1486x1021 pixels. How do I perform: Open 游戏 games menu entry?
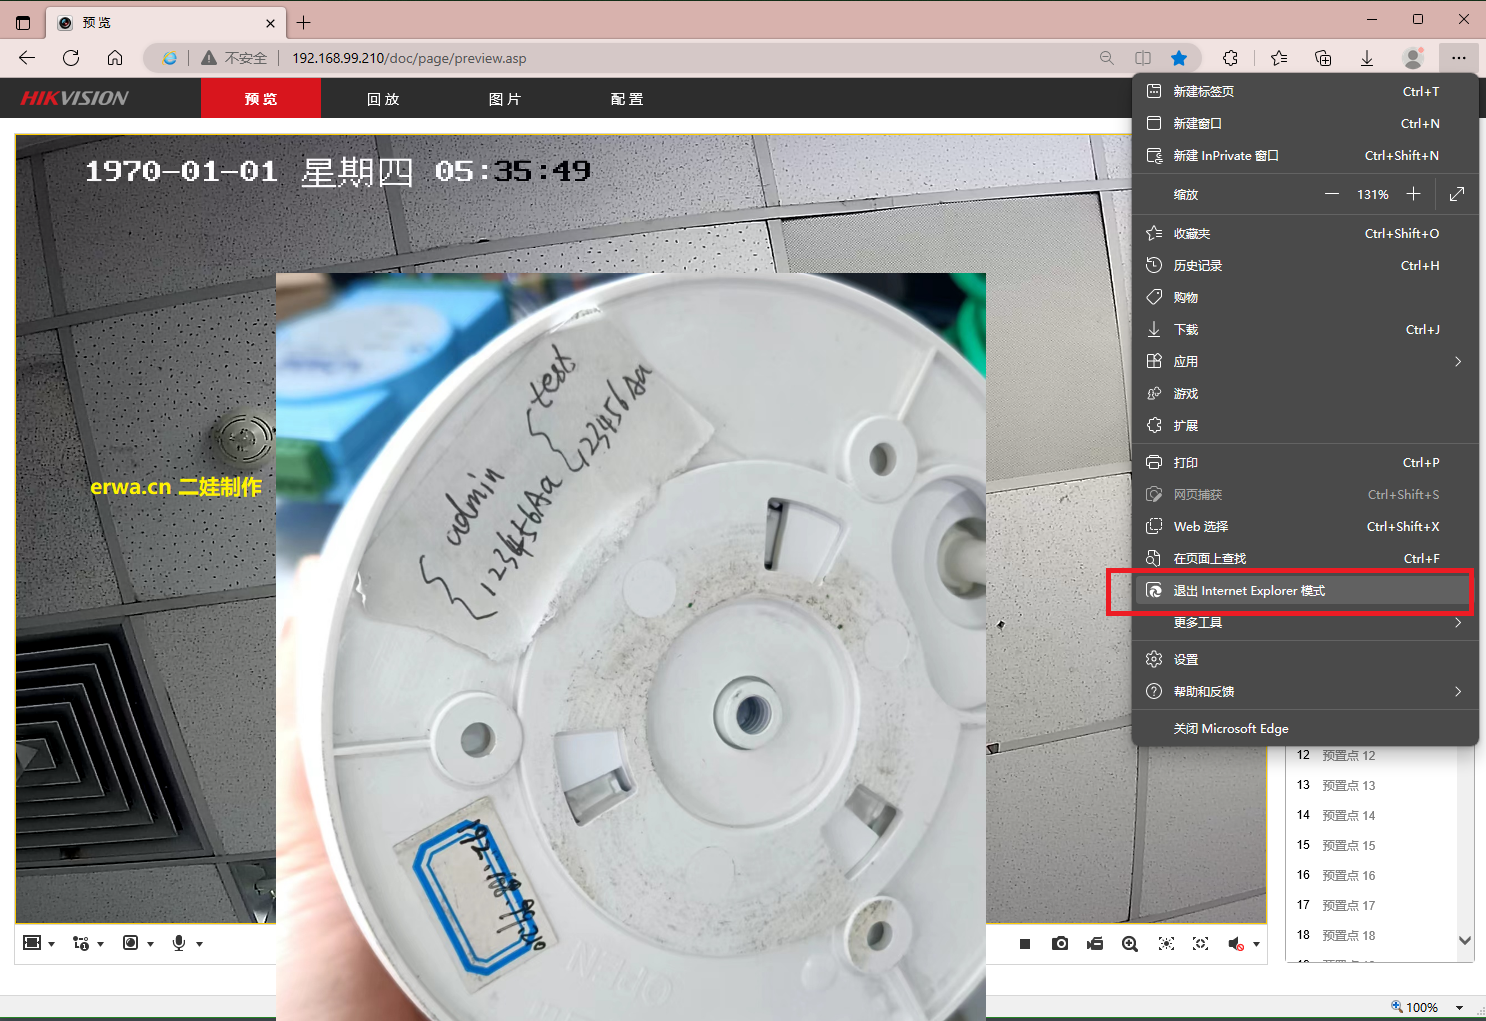1305,393
